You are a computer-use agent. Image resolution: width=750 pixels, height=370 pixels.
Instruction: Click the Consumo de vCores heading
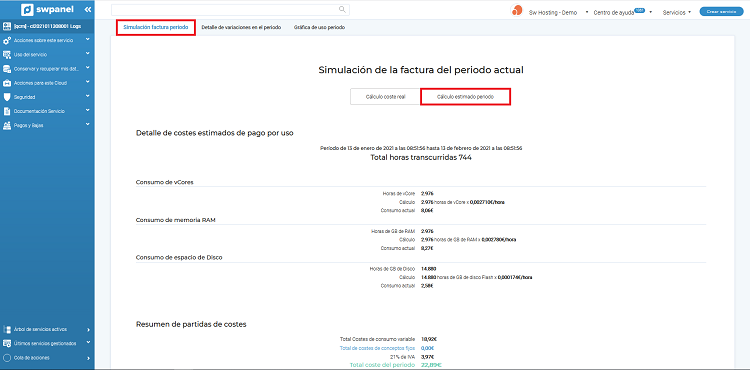point(165,182)
